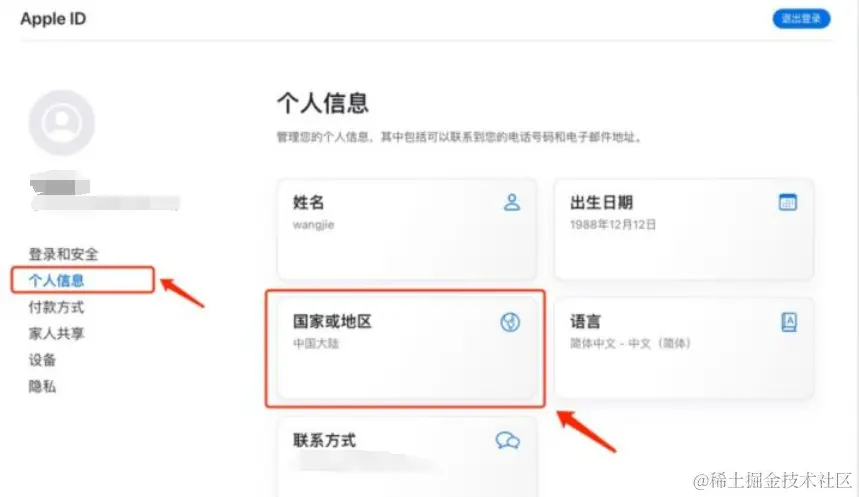859x497 pixels.
Task: Open 家人共享 in the sidebar
Action: click(56, 333)
